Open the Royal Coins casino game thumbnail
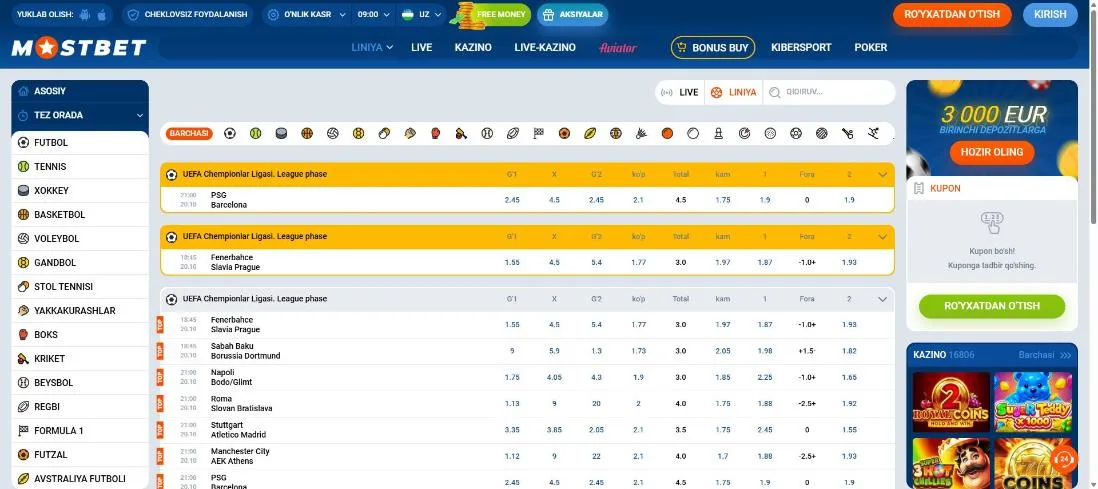Viewport: 1098px width, 489px height. point(951,402)
